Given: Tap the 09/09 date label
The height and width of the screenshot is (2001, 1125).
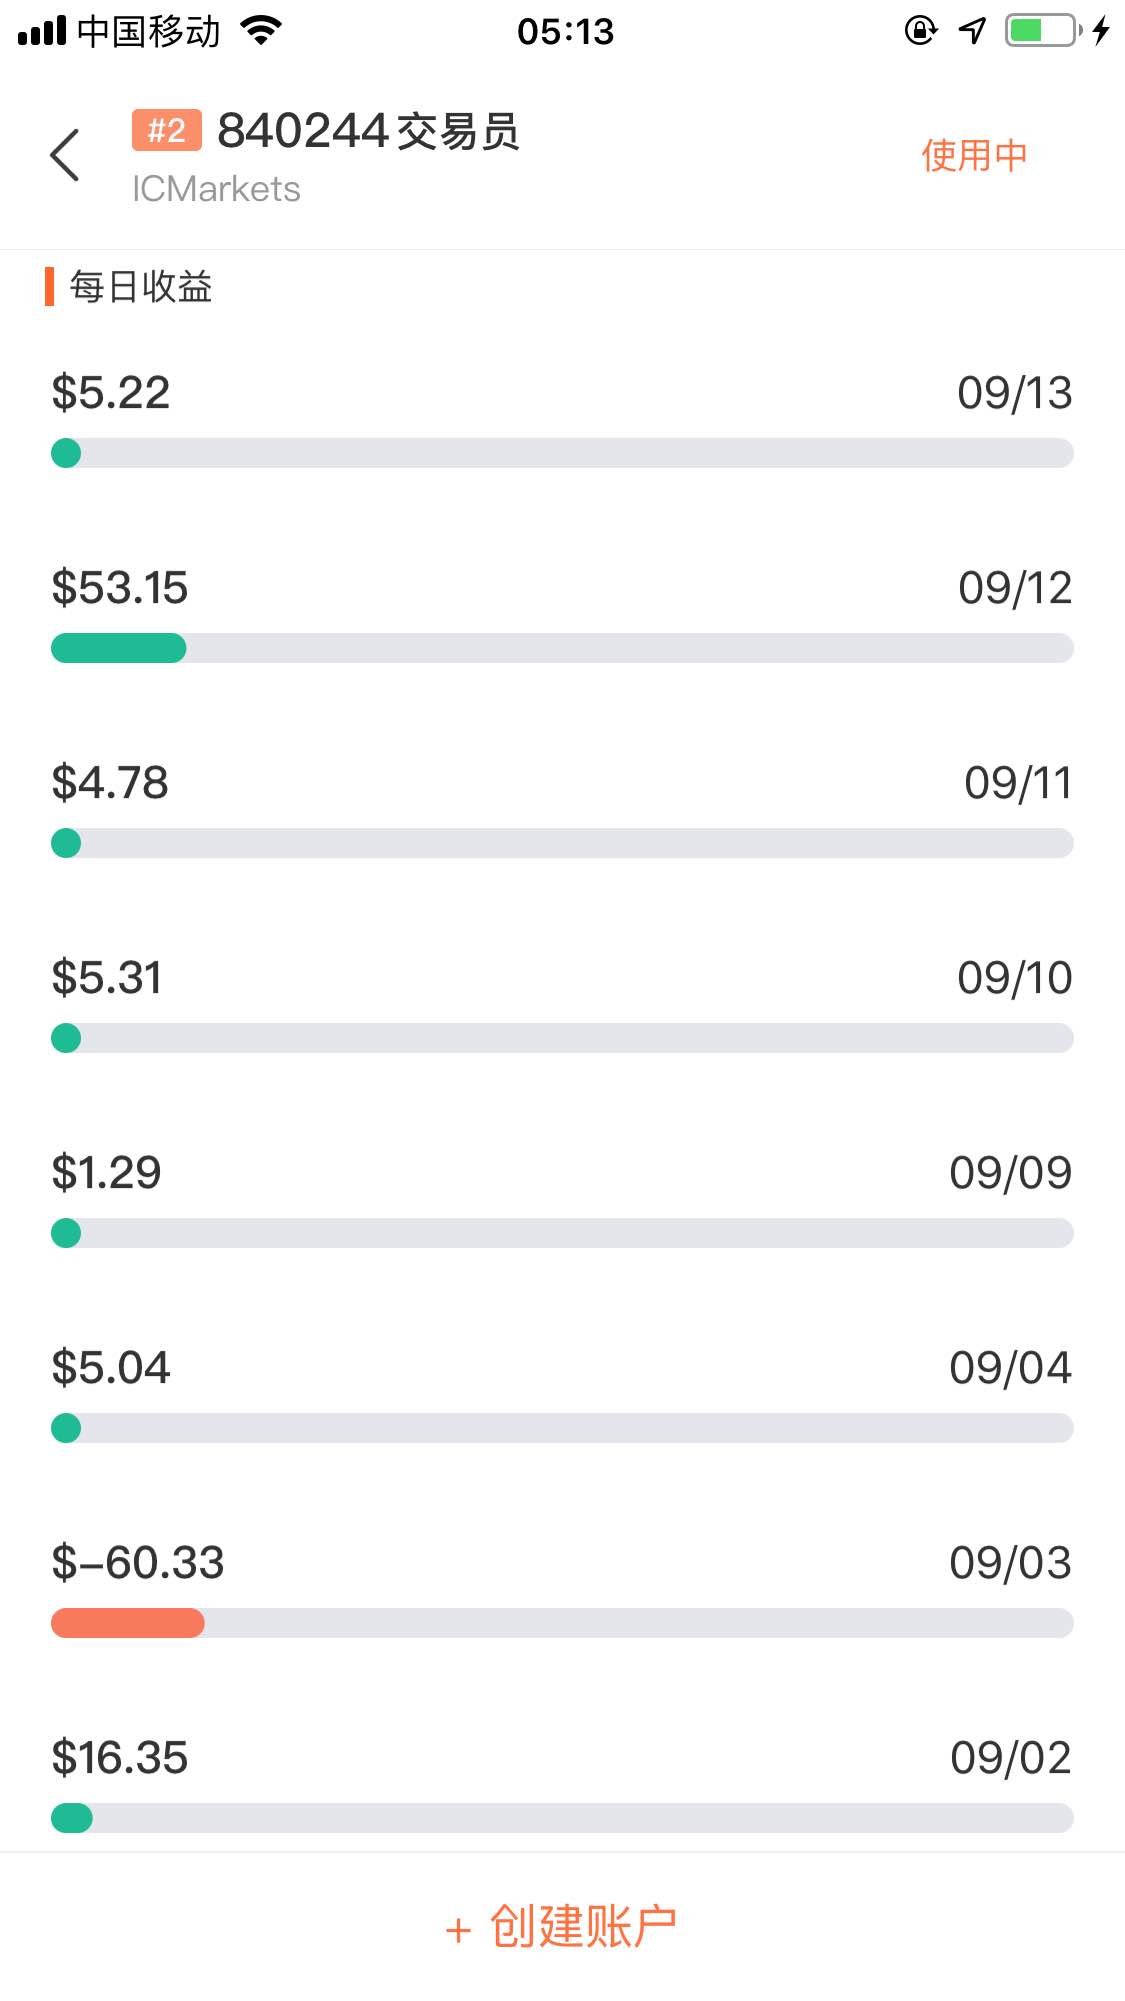Looking at the screenshot, I should pyautogui.click(x=1010, y=1173).
